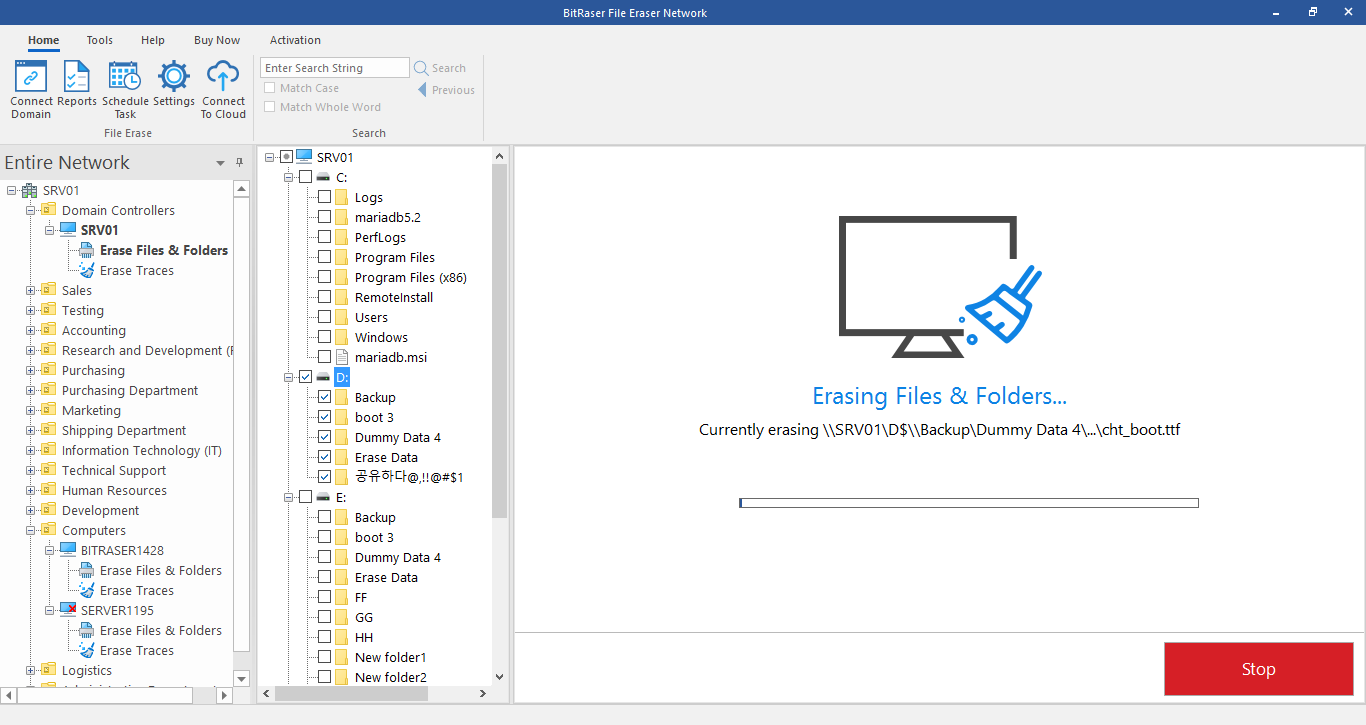Open the Buy Now tab
Viewport: 1366px width, 725px height.
[x=217, y=40]
